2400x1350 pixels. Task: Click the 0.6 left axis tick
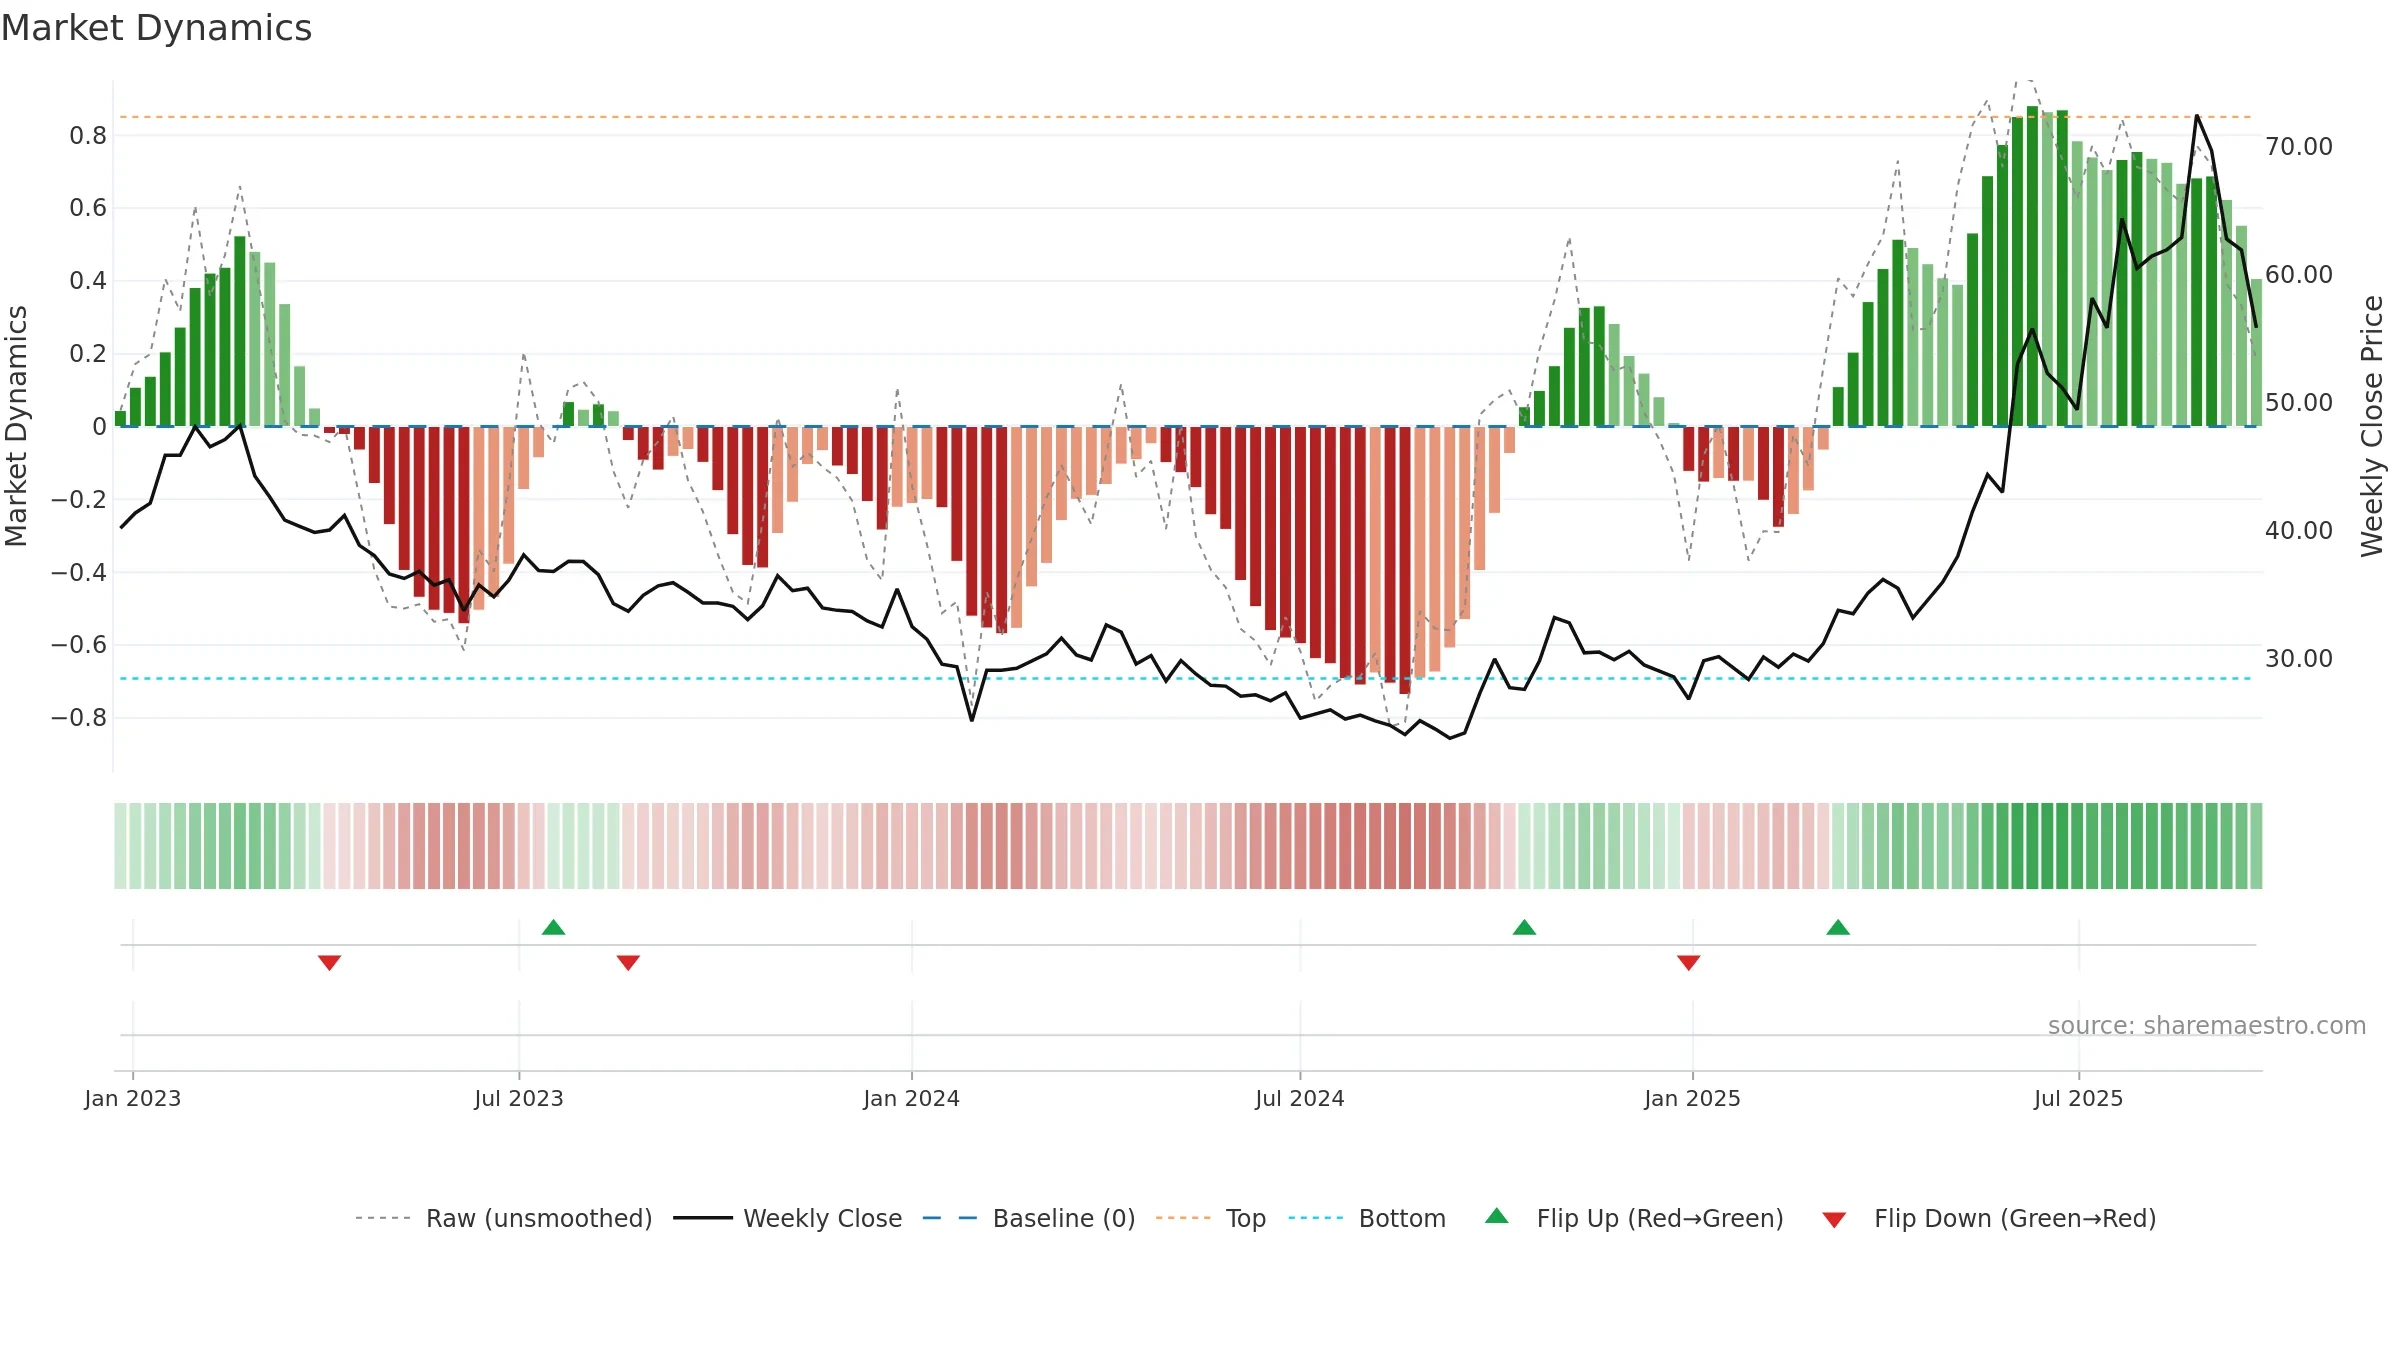coord(88,208)
